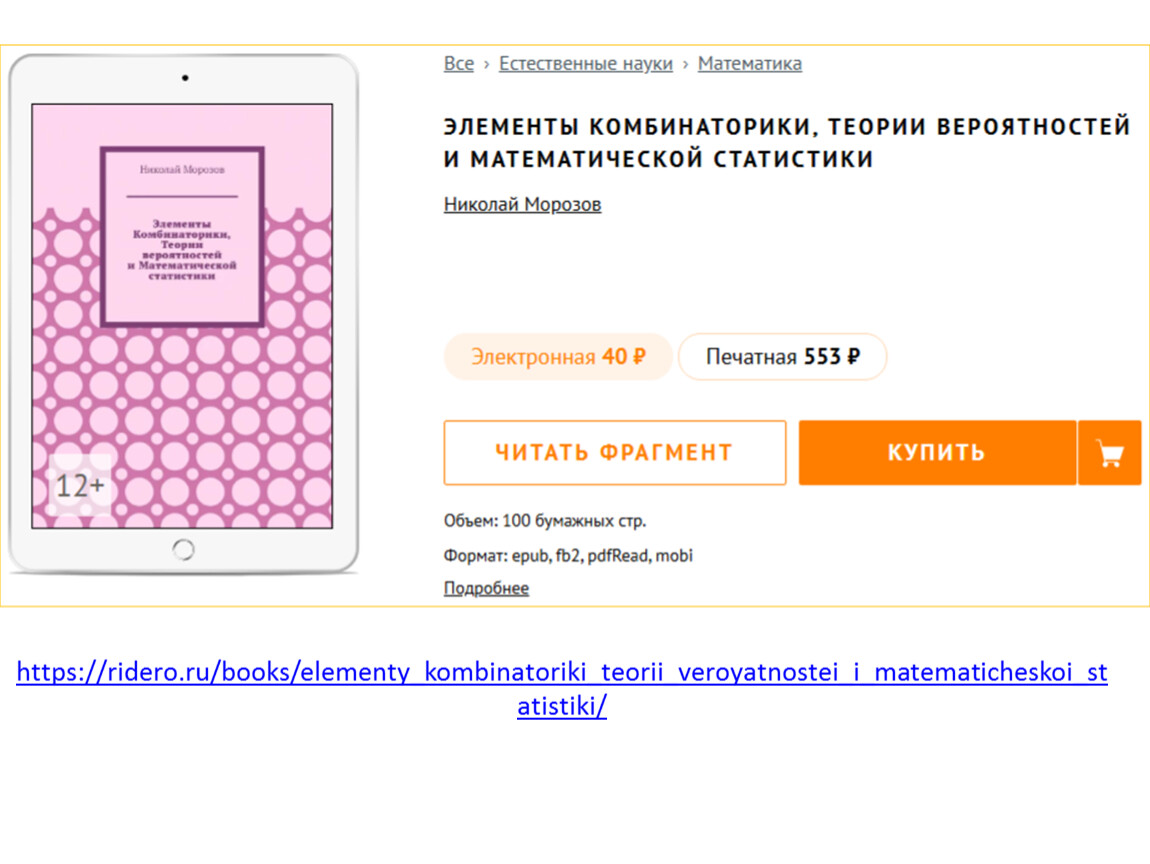Open the Математика breadcrumb category
This screenshot has width=1150, height=864.
tap(750, 64)
